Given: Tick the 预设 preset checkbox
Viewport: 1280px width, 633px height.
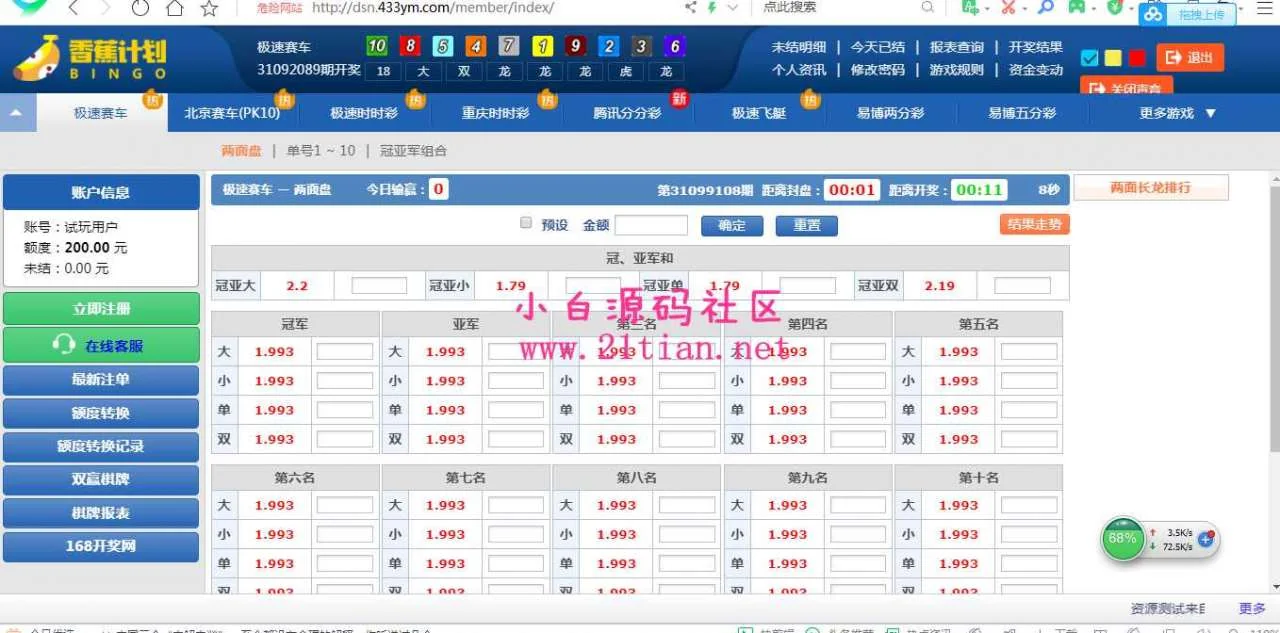Looking at the screenshot, I should (x=526, y=224).
